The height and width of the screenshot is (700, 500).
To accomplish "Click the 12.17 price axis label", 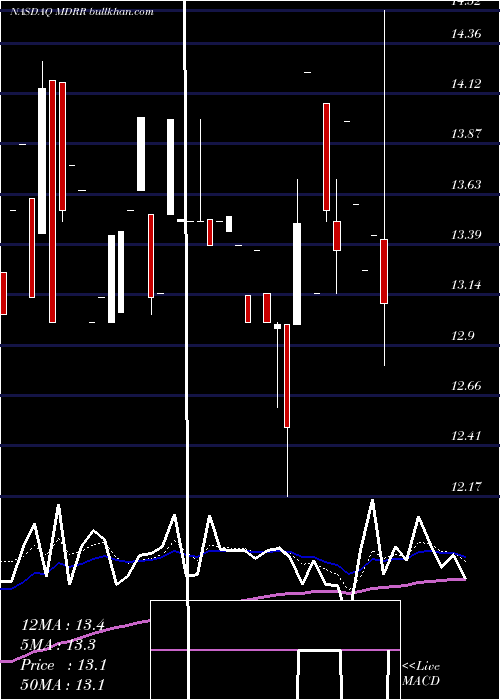I will pyautogui.click(x=466, y=486).
